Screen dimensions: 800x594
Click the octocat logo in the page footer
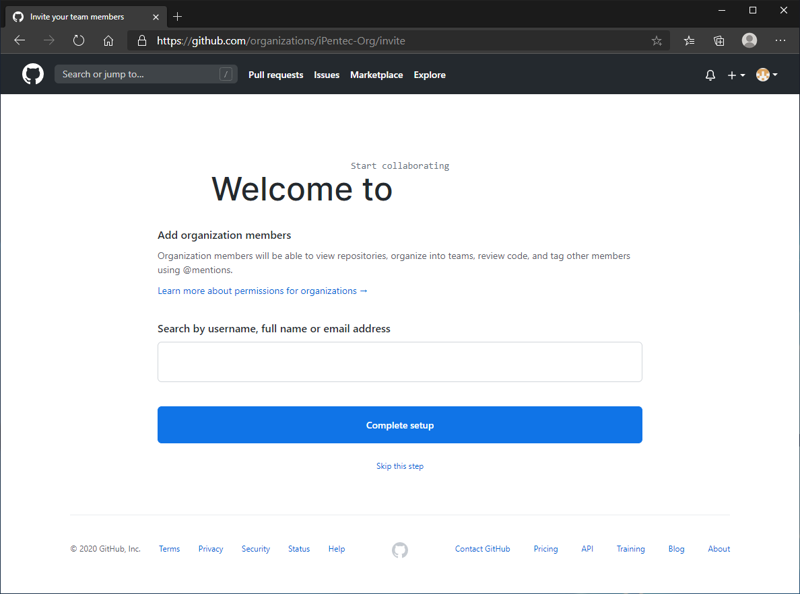coord(400,549)
